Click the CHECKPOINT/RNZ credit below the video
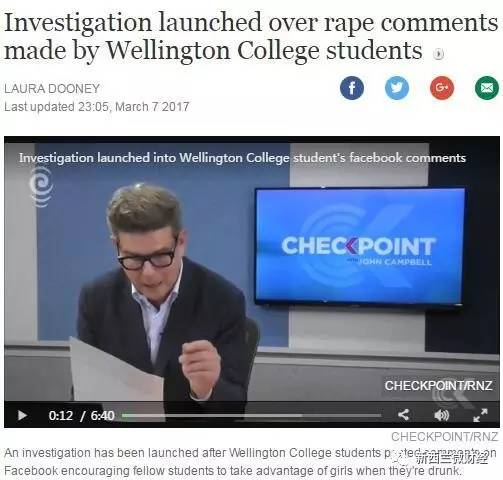This screenshot has height=480, width=503. pos(445,436)
